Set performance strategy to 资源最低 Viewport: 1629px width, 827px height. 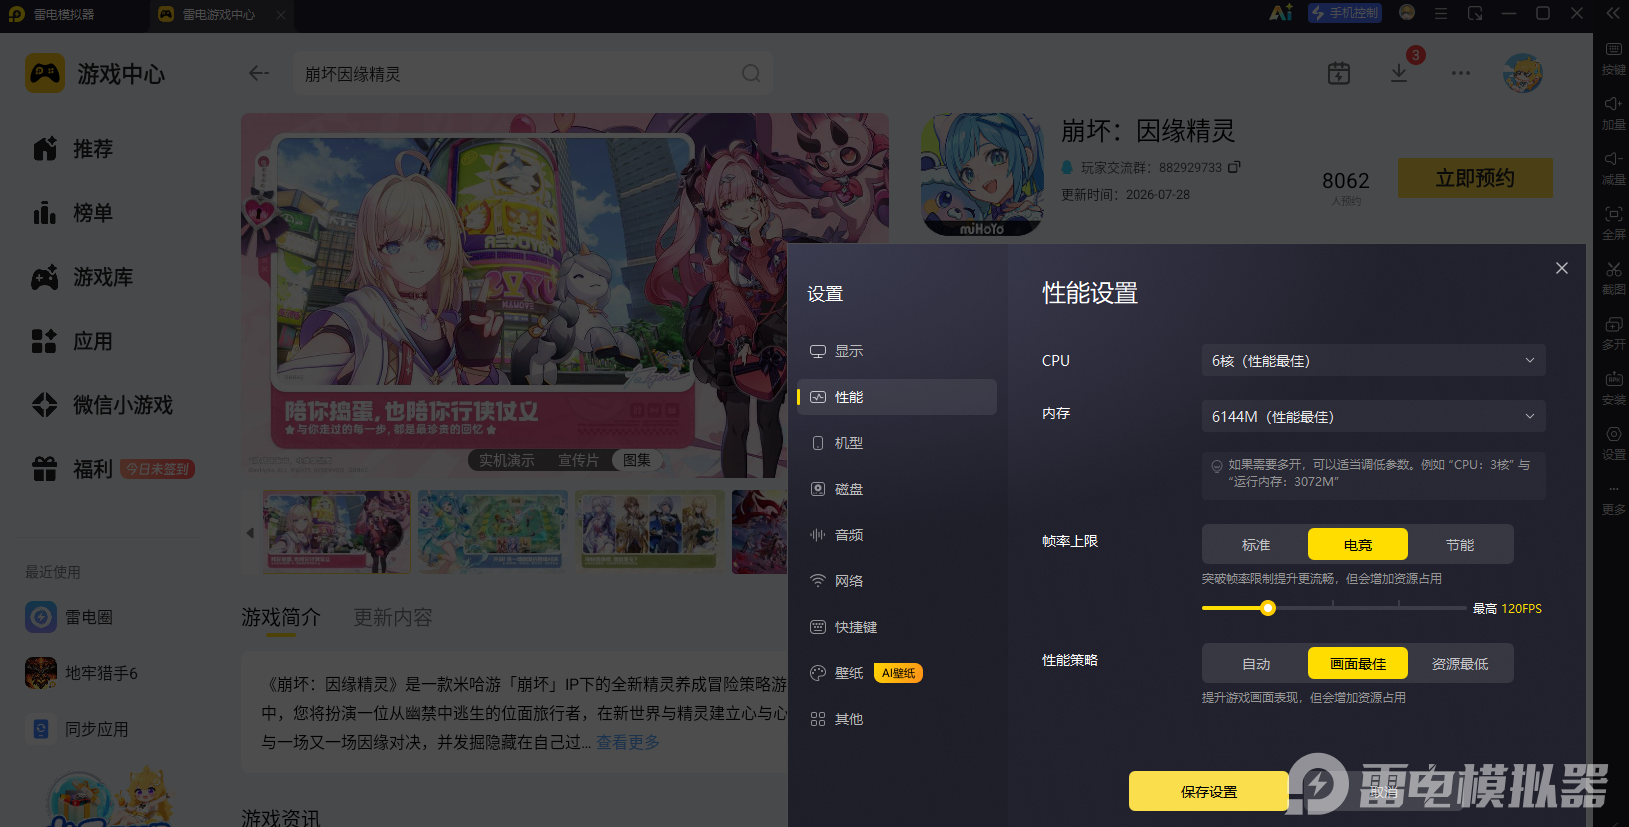point(1460,664)
